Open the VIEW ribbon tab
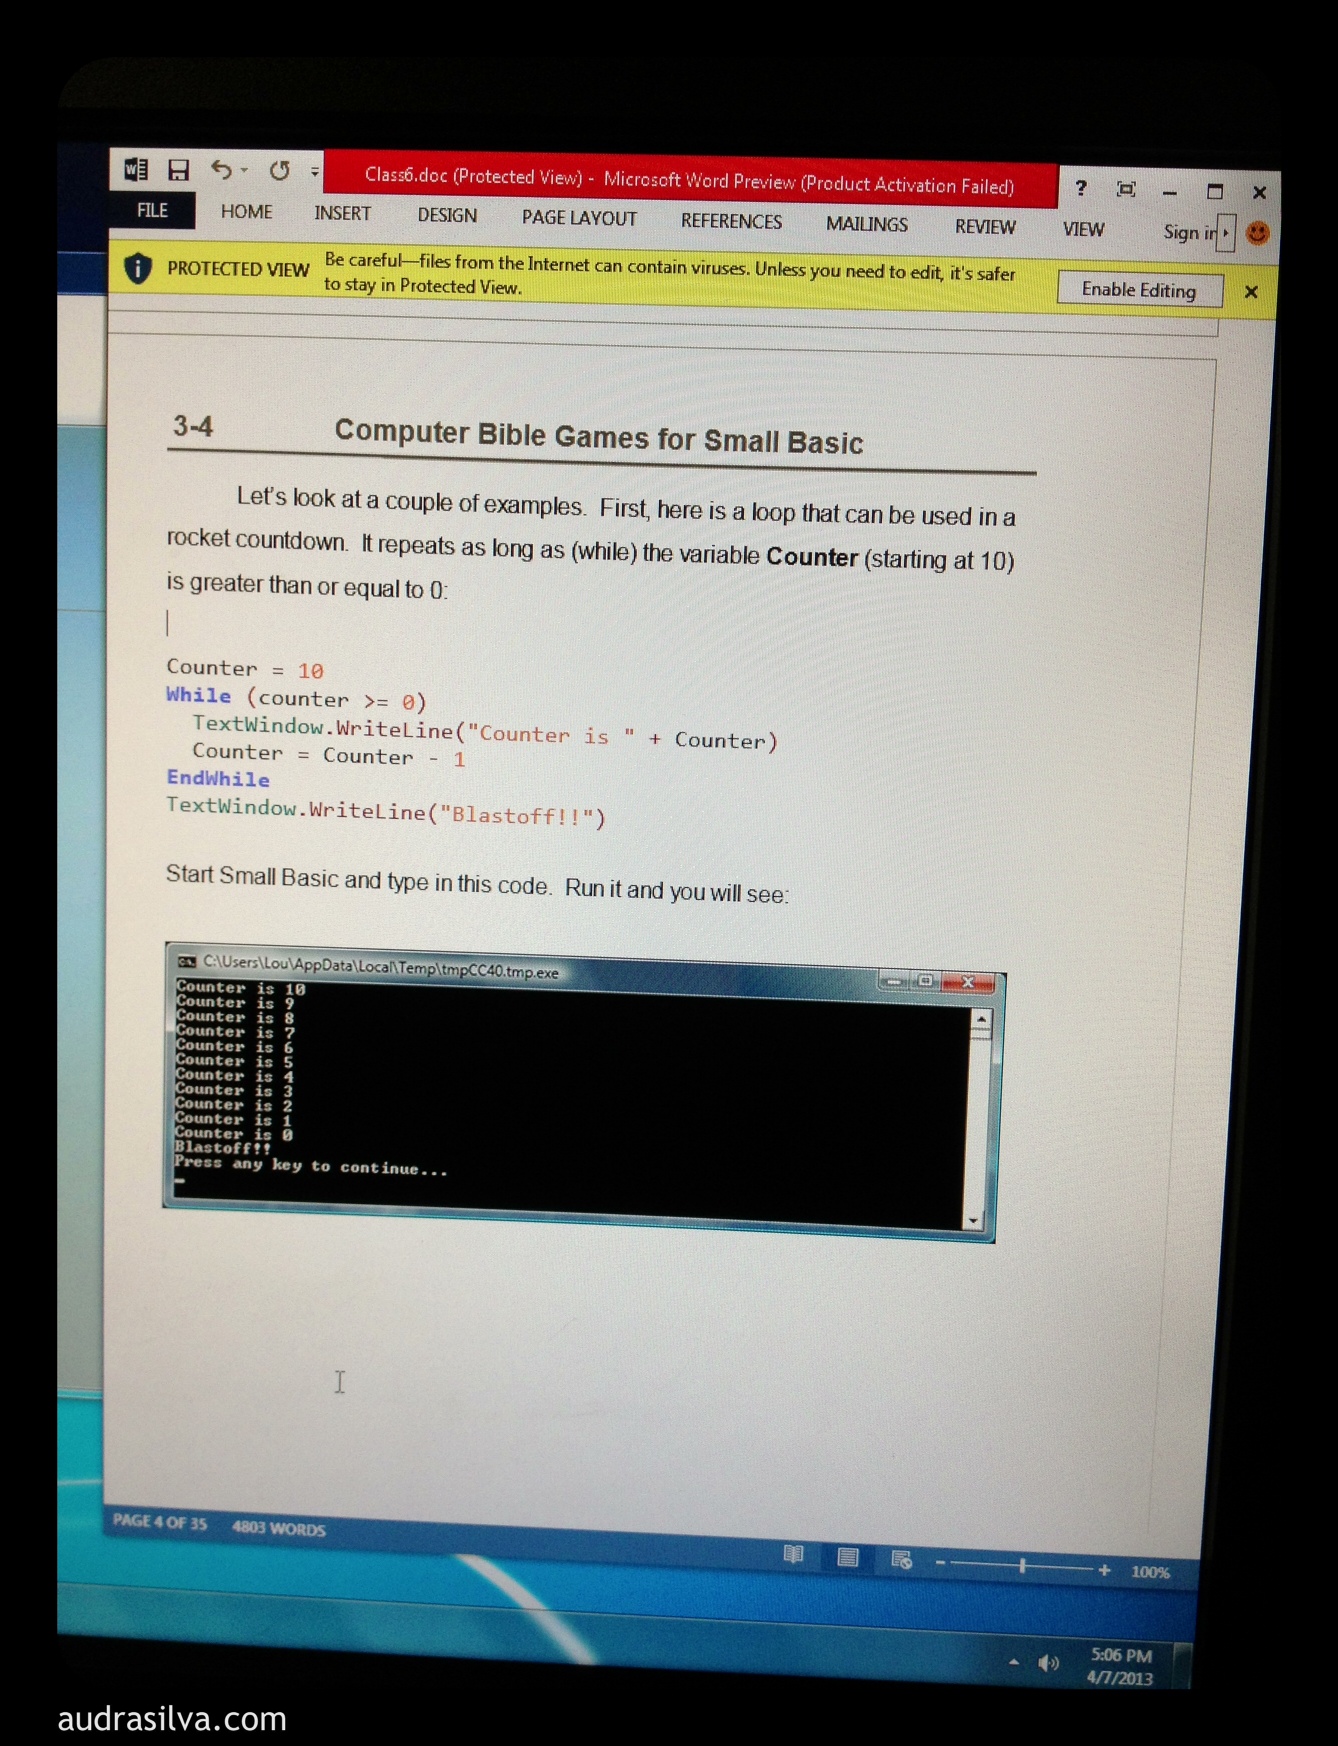 pyautogui.click(x=1083, y=229)
